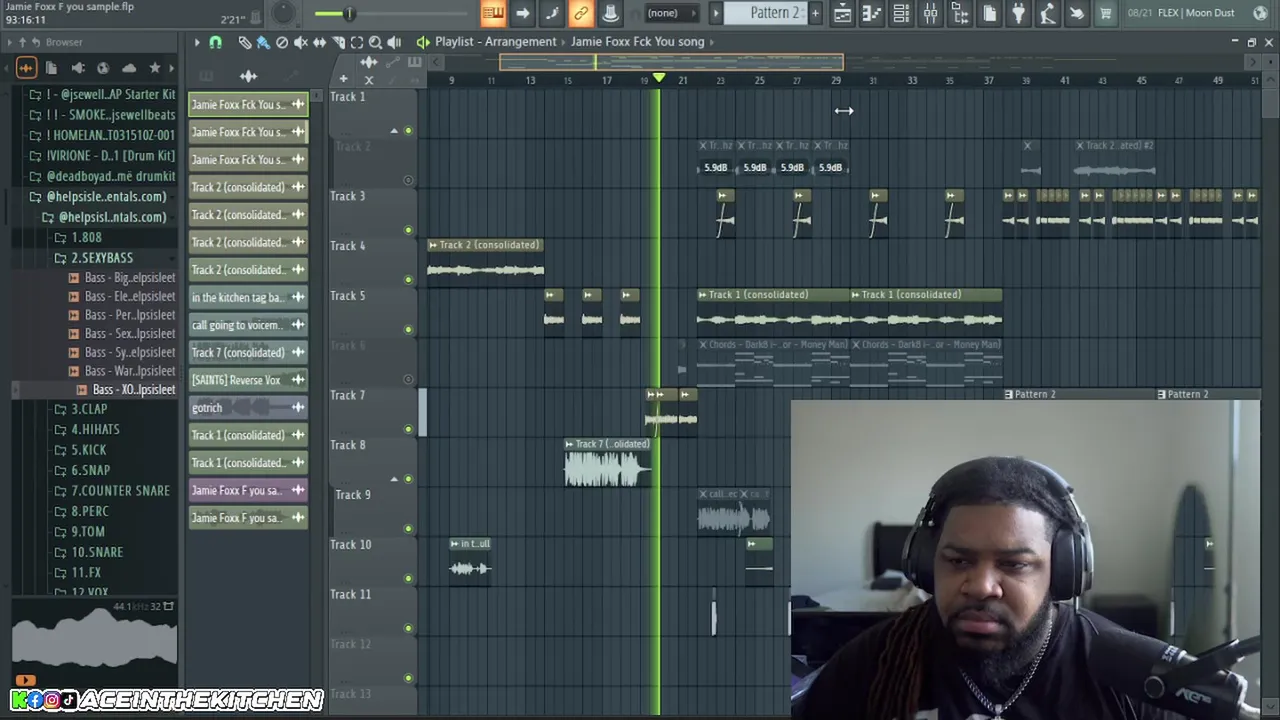This screenshot has width=1280, height=720.
Task: Unmute the disabled Track 6 switch
Action: [x=408, y=379]
